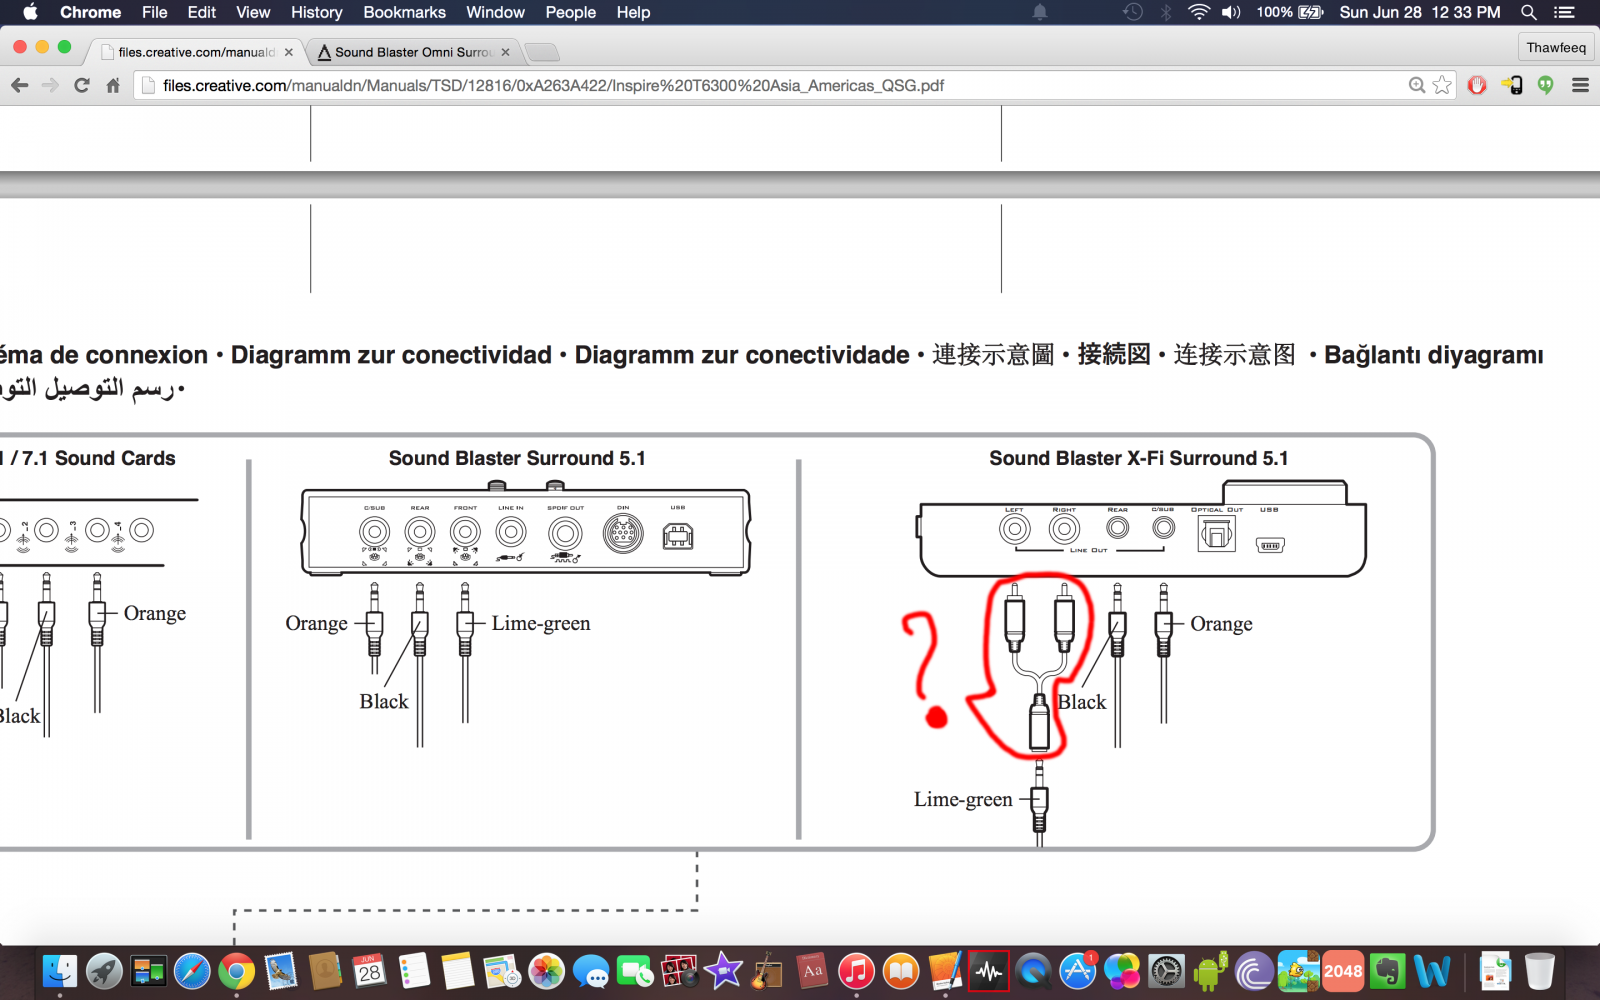Open Time Machine menu bar icon
The image size is (1600, 1000).
[x=1133, y=12]
